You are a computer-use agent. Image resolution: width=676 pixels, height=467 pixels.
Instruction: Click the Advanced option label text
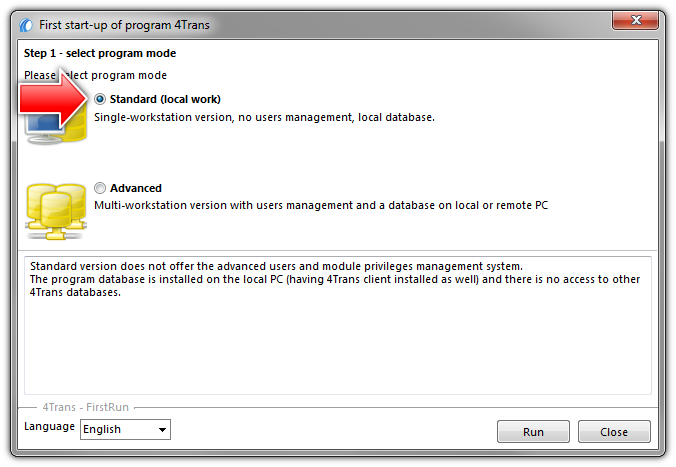[136, 188]
